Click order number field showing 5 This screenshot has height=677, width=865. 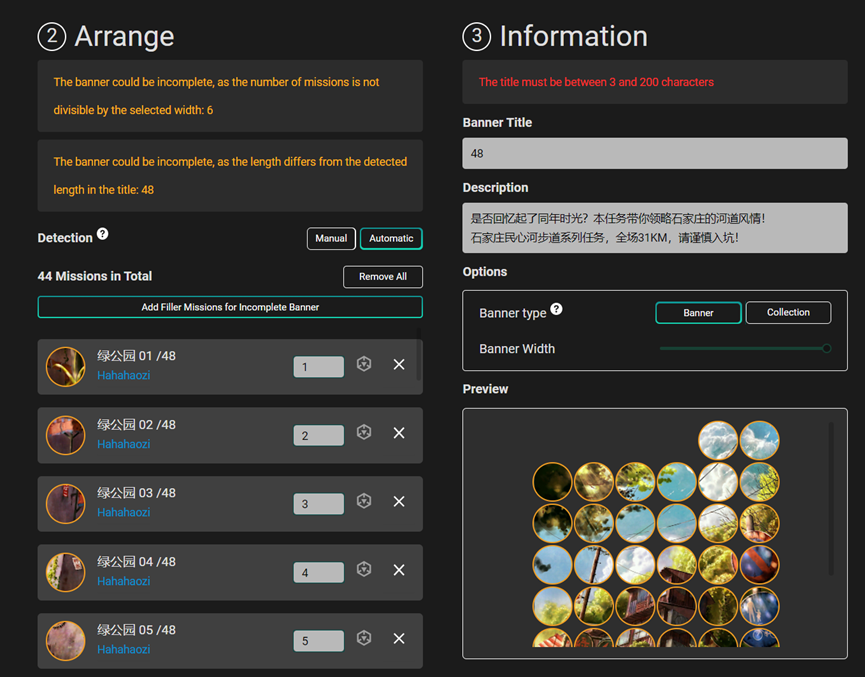[x=319, y=641]
